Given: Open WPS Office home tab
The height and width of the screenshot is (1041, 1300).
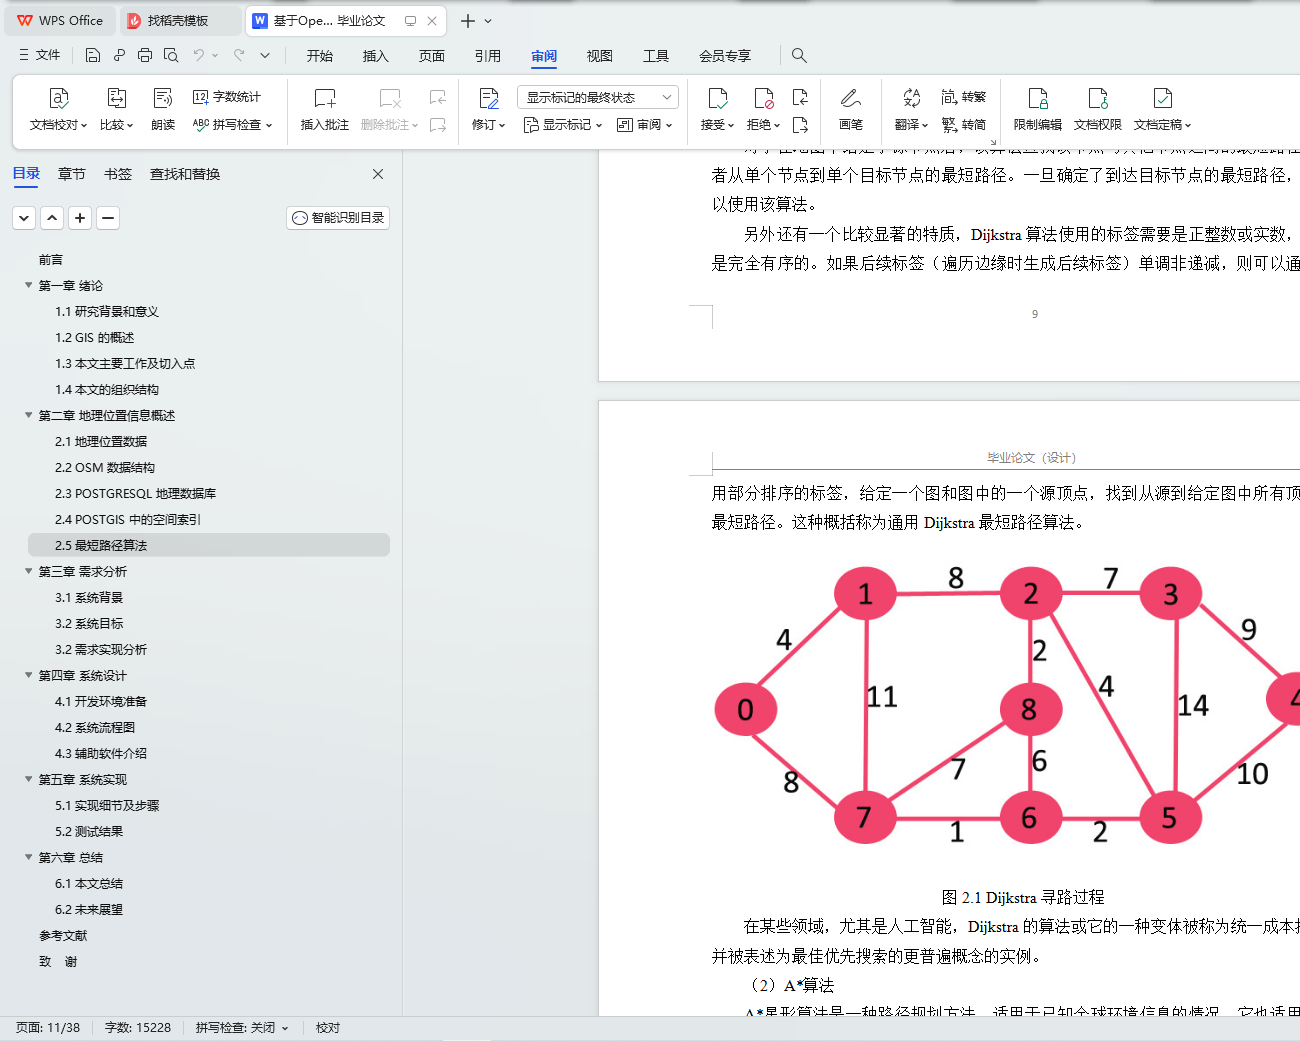Looking at the screenshot, I should [x=60, y=21].
